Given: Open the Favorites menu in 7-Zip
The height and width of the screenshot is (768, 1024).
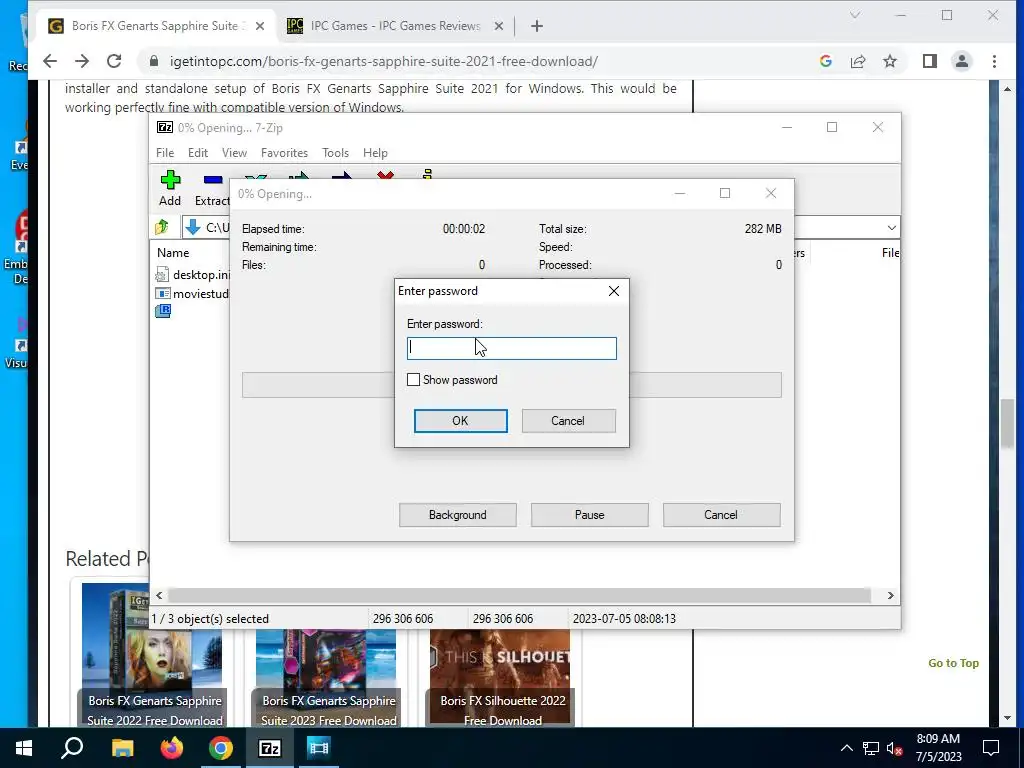Looking at the screenshot, I should click(x=284, y=153).
